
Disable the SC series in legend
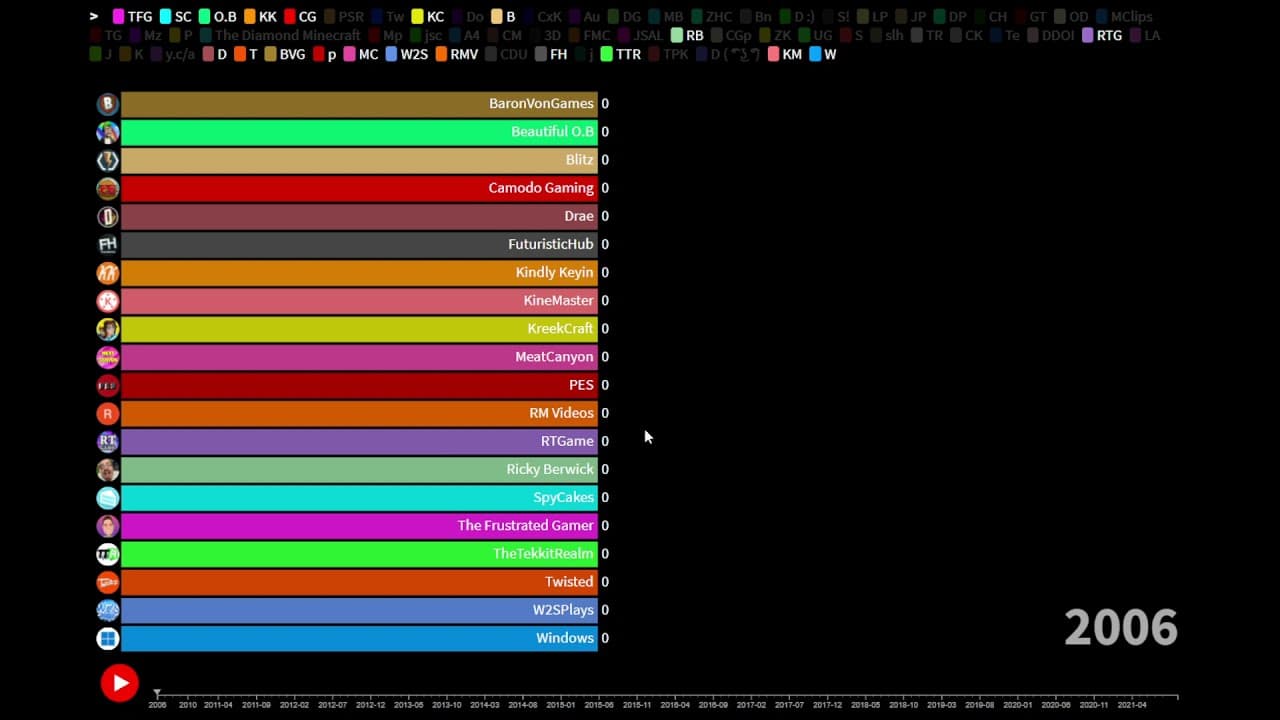point(175,17)
